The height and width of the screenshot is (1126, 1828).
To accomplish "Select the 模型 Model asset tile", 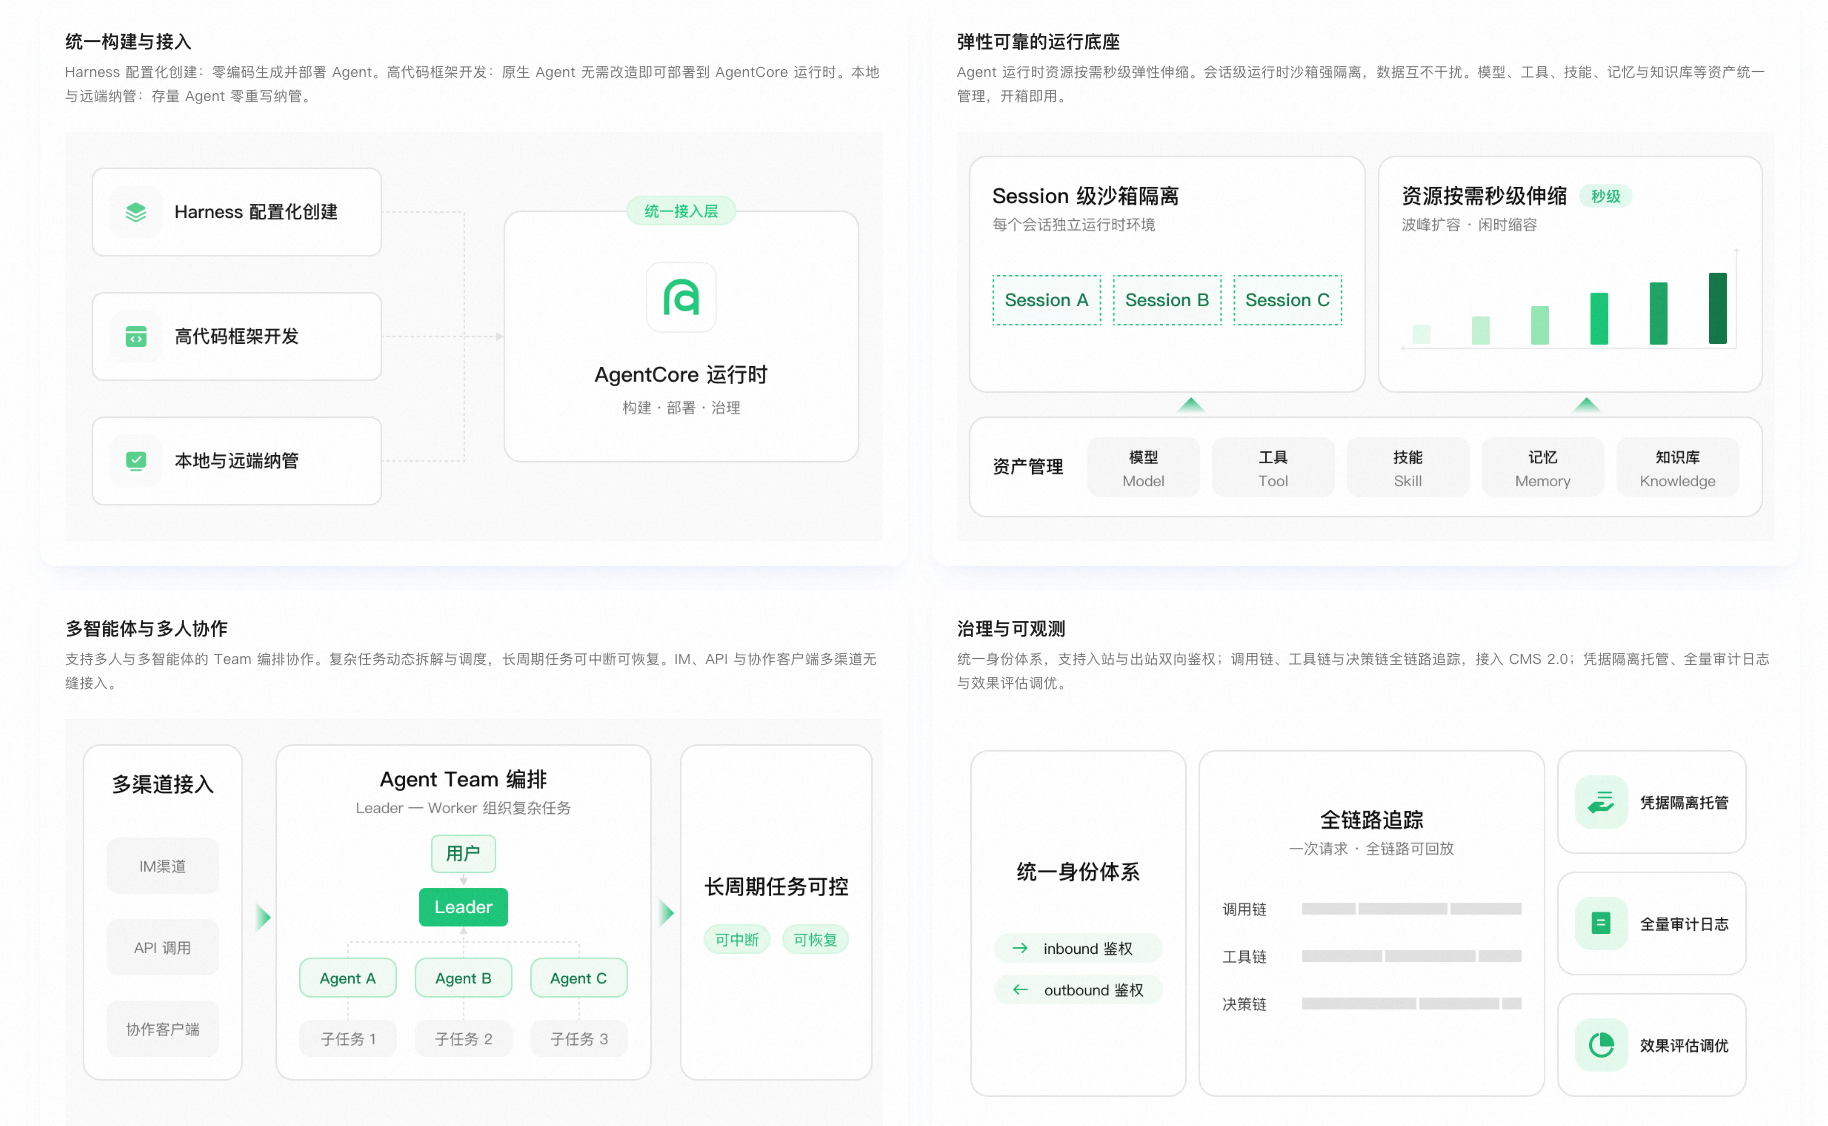I will tap(1143, 467).
